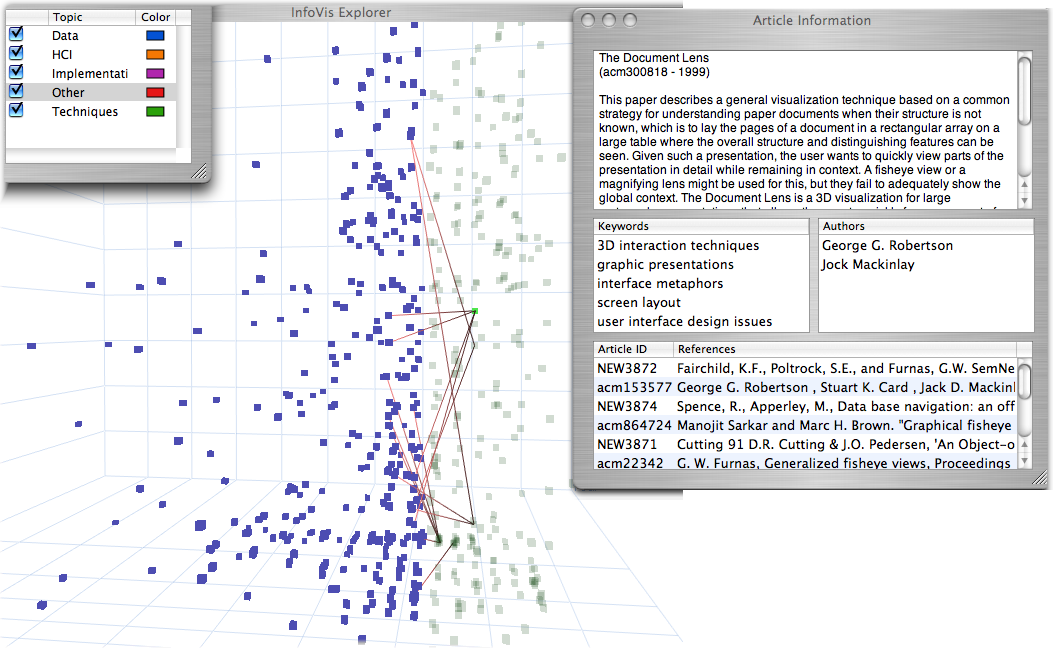Uncheck the HCI topic checkbox
Image resolution: width=1053 pixels, height=648 pixels.
(16, 54)
